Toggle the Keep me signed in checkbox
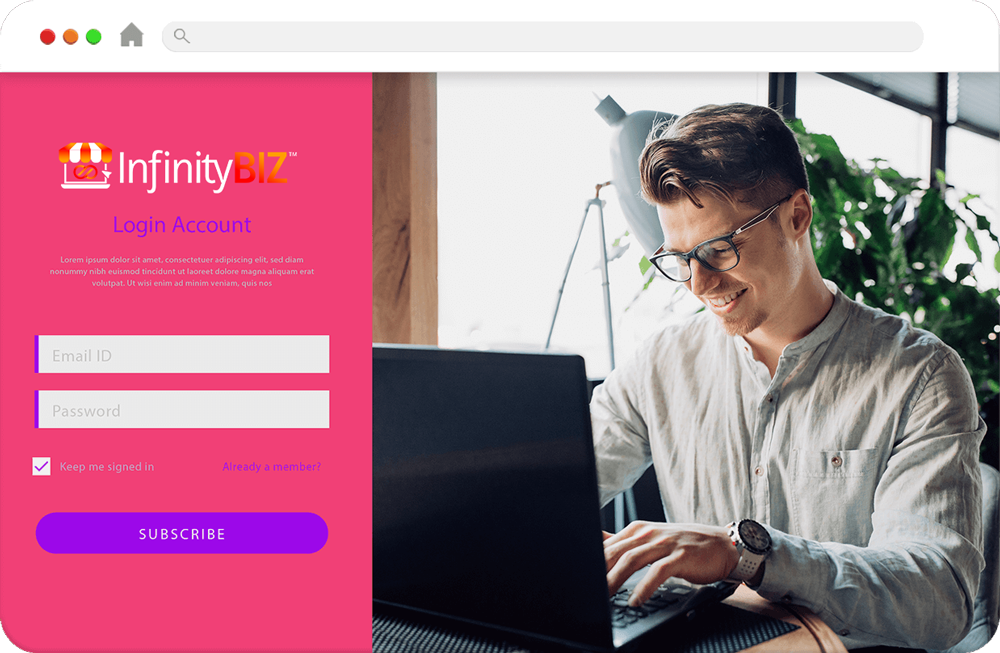This screenshot has width=1000, height=653. pos(41,466)
